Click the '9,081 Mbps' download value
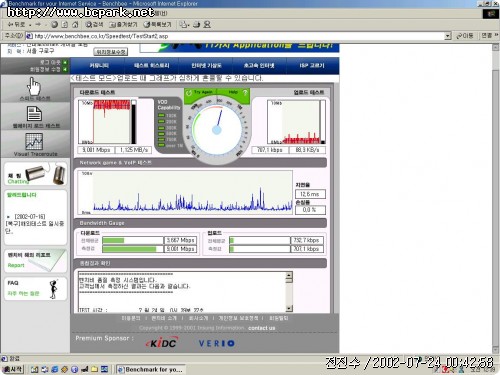Screen dimensions: 500x375 96,150
